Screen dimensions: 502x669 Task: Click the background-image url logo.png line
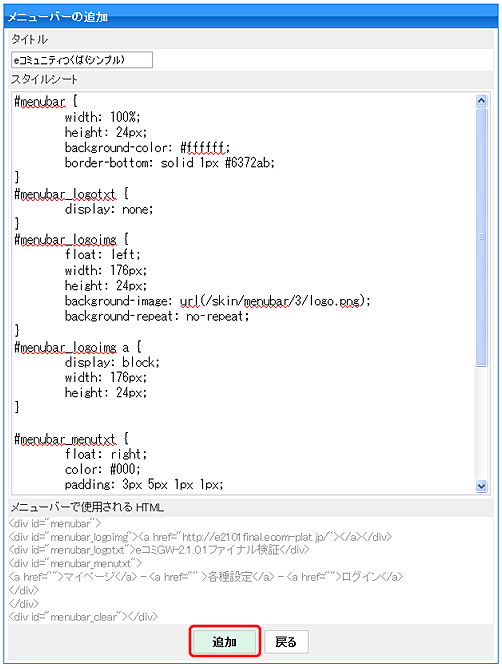point(218,301)
